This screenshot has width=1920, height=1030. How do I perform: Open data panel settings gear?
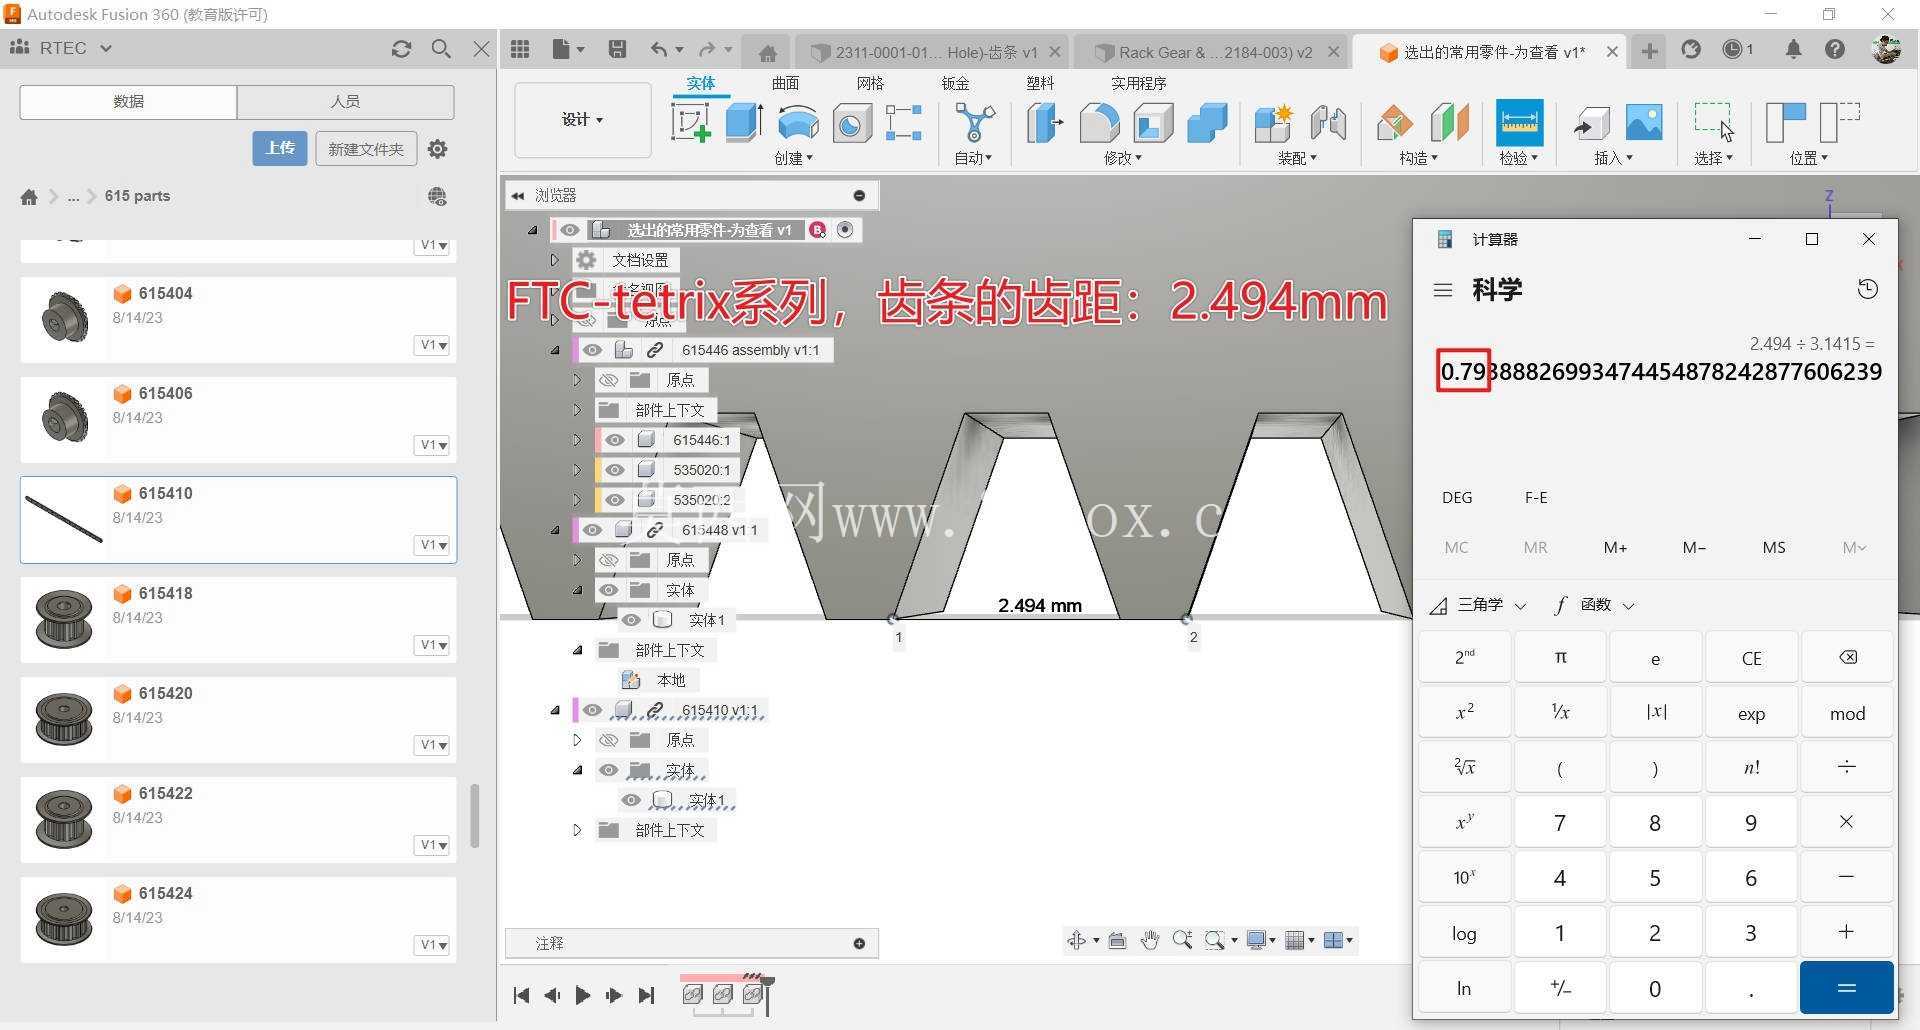pyautogui.click(x=437, y=149)
